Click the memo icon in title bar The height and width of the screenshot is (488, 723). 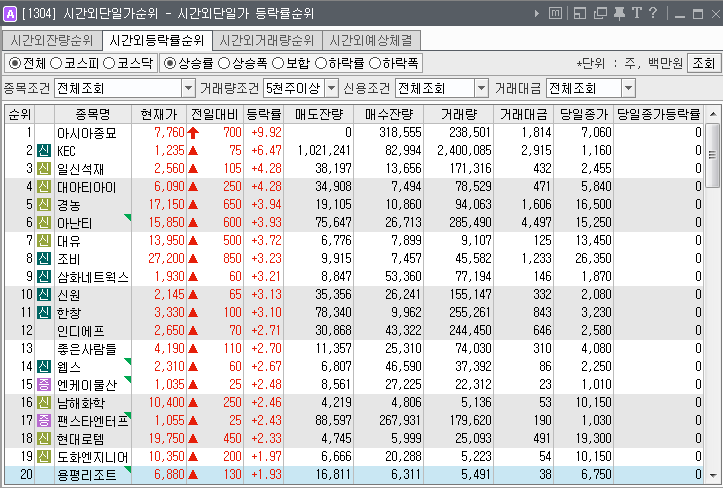(x=556, y=14)
